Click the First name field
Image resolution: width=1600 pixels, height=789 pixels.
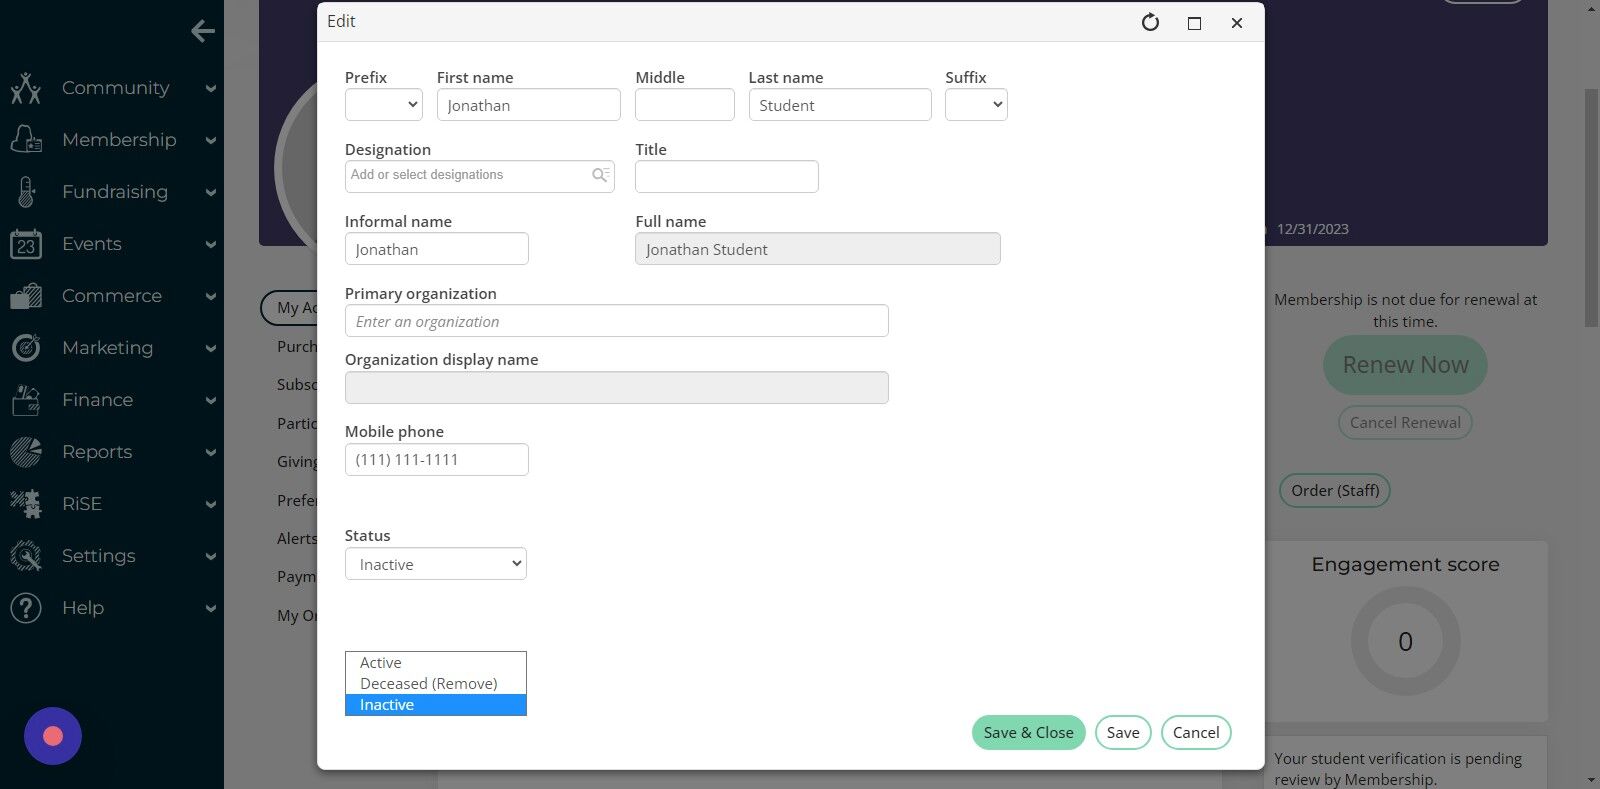(528, 105)
